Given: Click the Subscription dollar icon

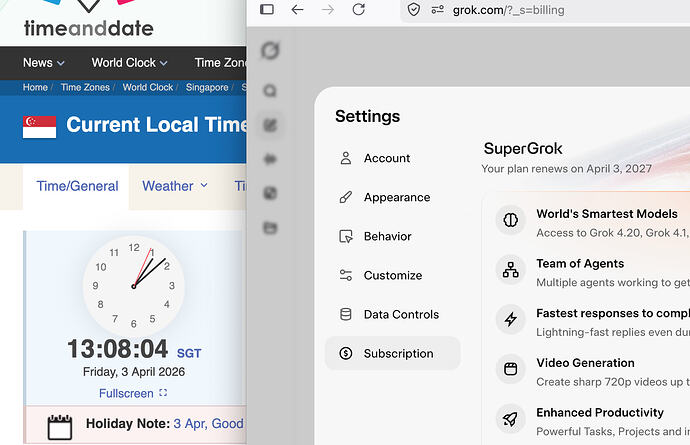Looking at the screenshot, I should 346,353.
